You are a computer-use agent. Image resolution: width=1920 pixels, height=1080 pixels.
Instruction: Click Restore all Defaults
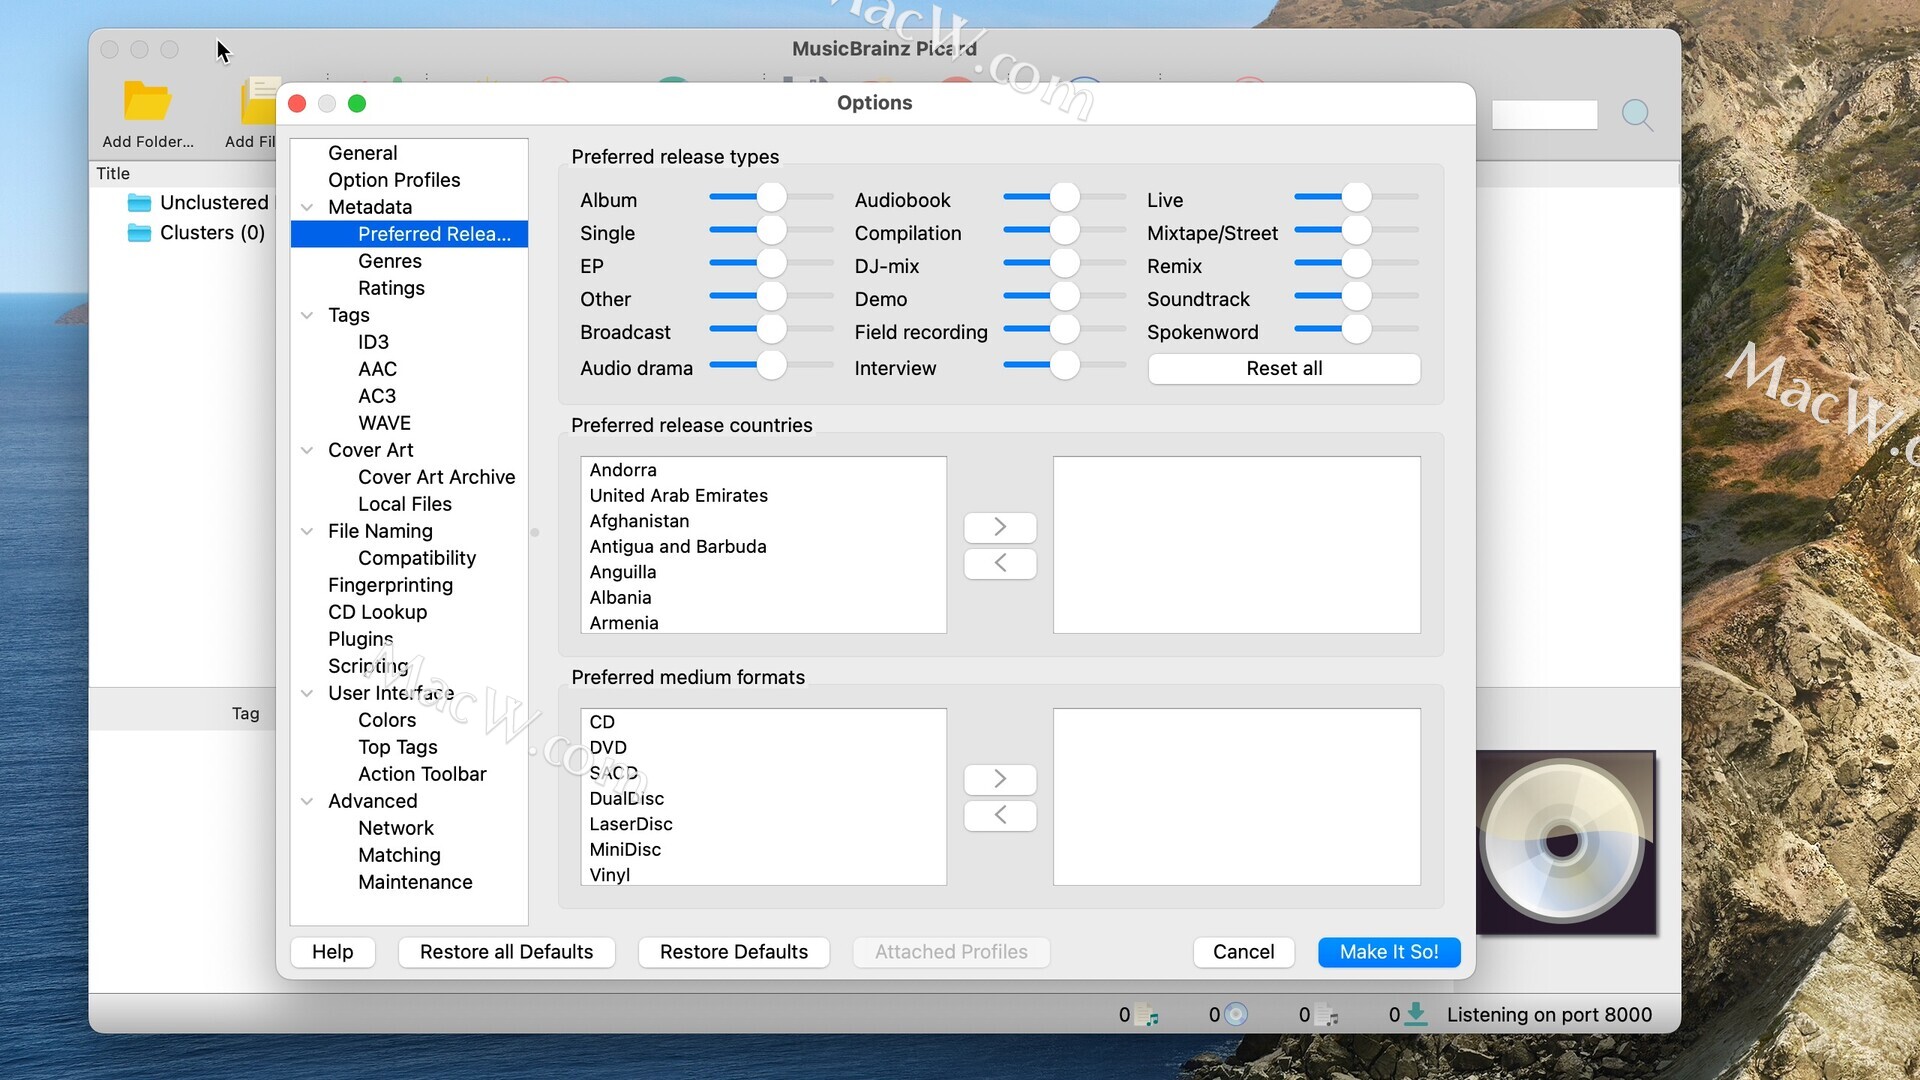tap(506, 952)
